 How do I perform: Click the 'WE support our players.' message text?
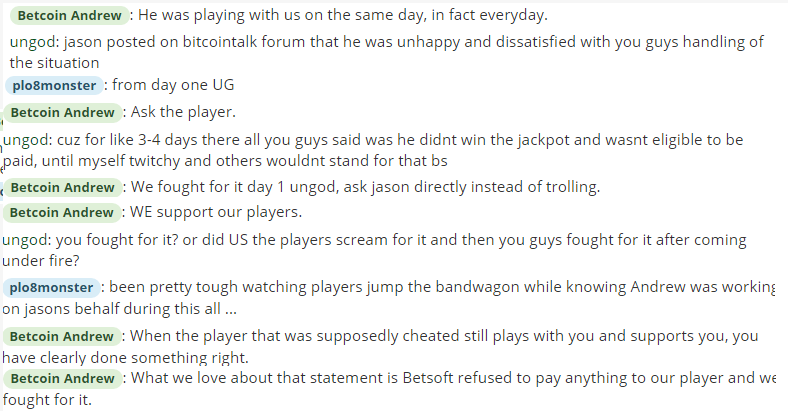[x=216, y=212]
